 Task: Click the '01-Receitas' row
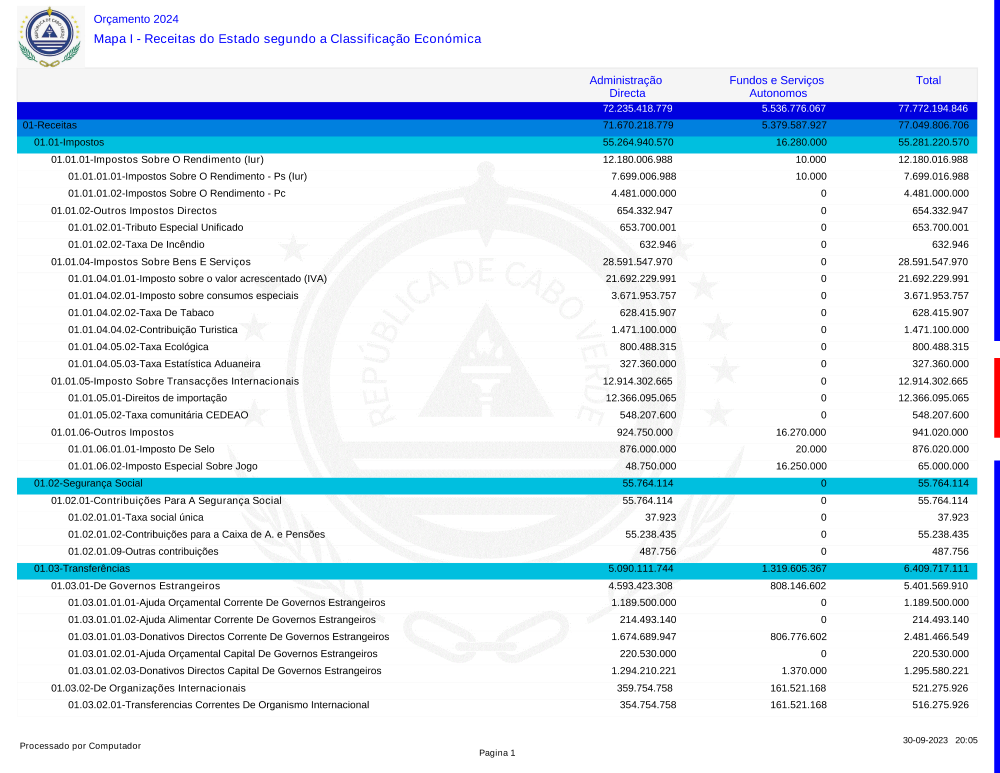(x=50, y=126)
